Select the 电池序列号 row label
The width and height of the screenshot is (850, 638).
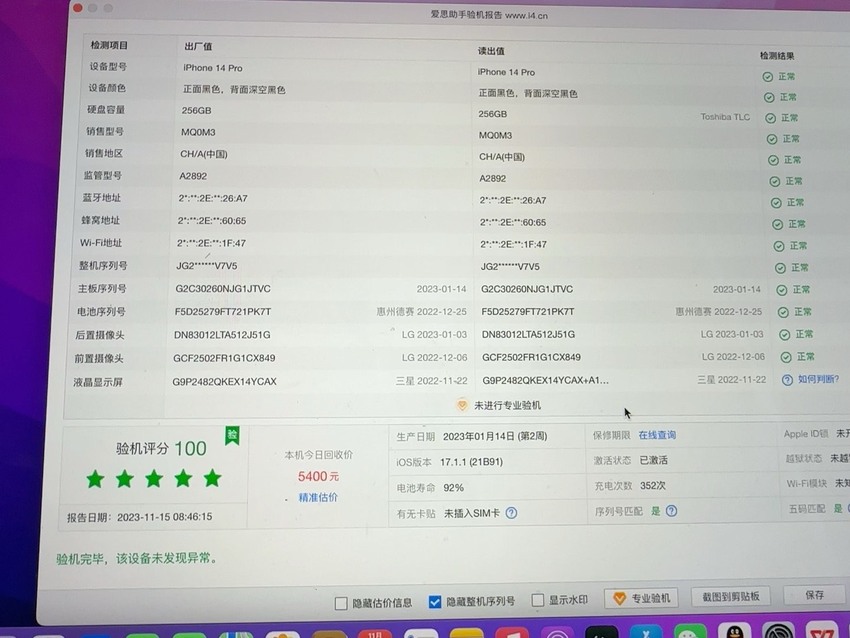point(101,312)
